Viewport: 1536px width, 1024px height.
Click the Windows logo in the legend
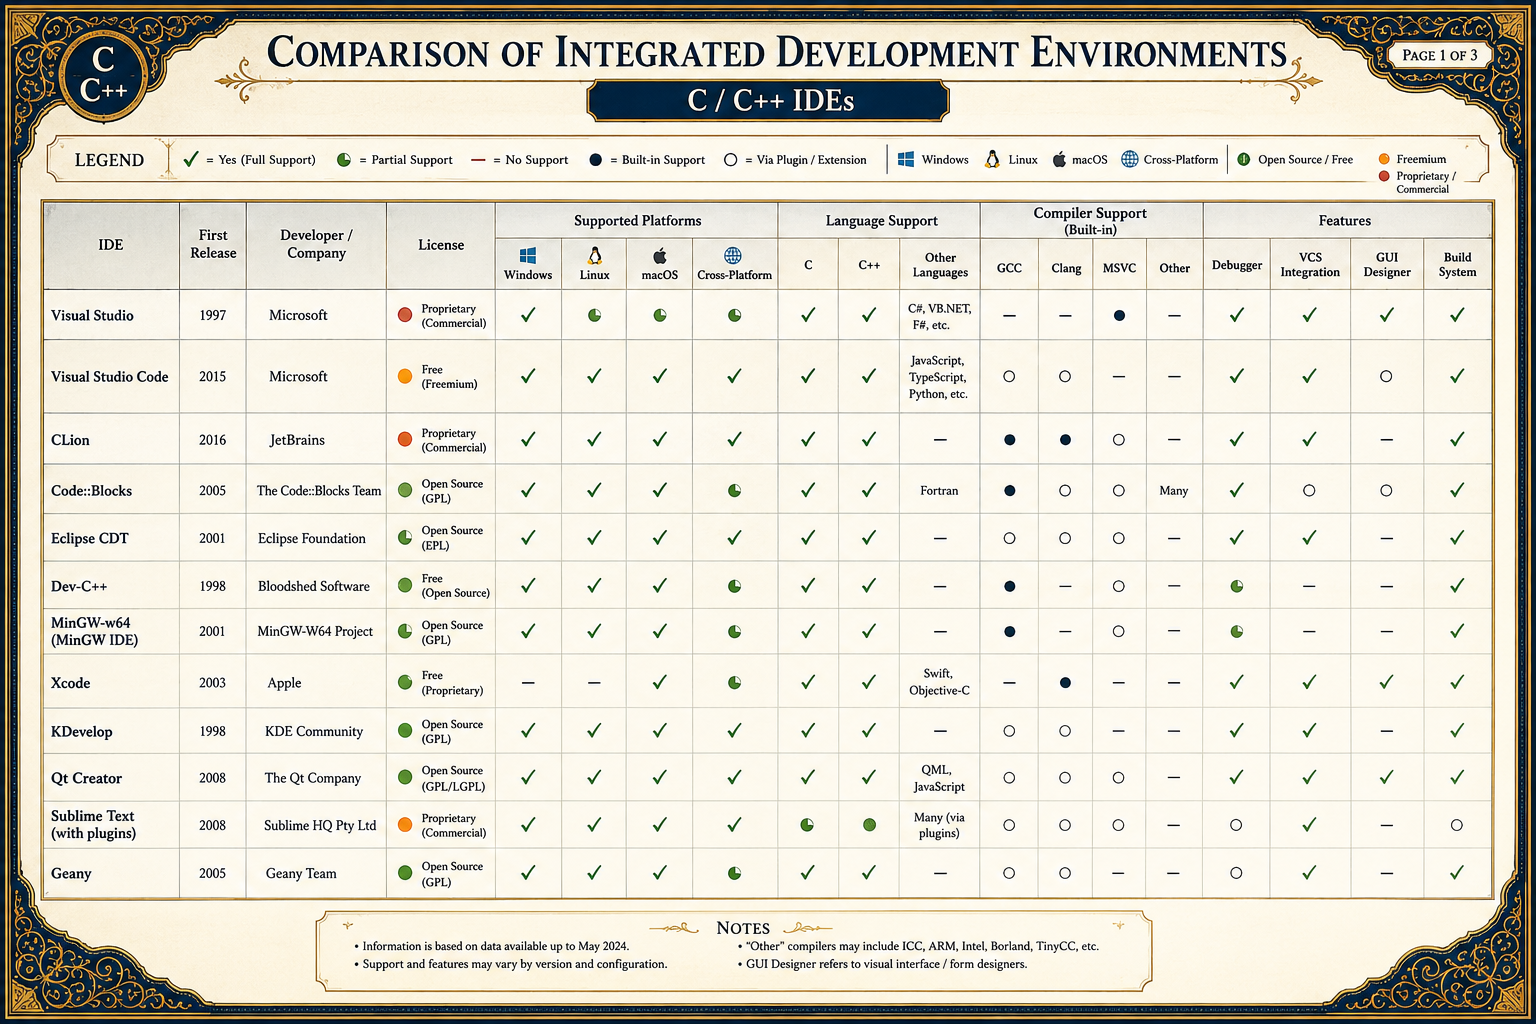click(906, 159)
